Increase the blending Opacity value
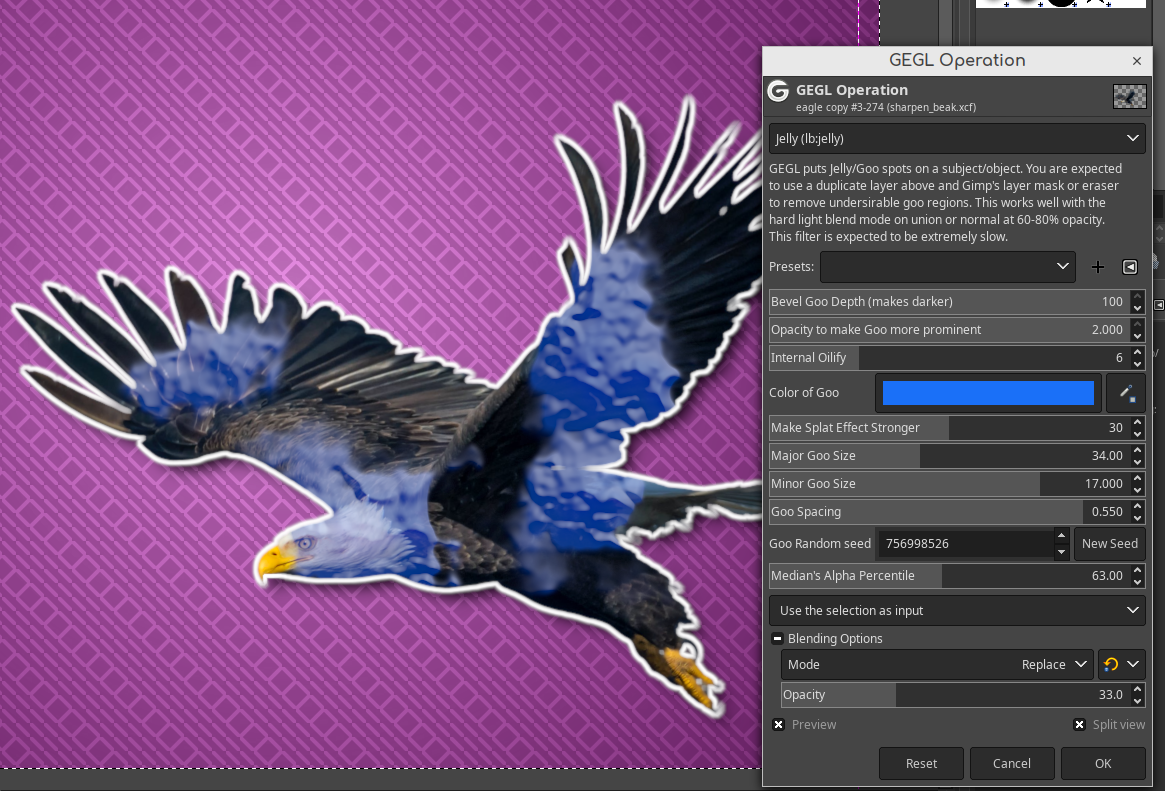The width and height of the screenshot is (1165, 791). 1138,690
